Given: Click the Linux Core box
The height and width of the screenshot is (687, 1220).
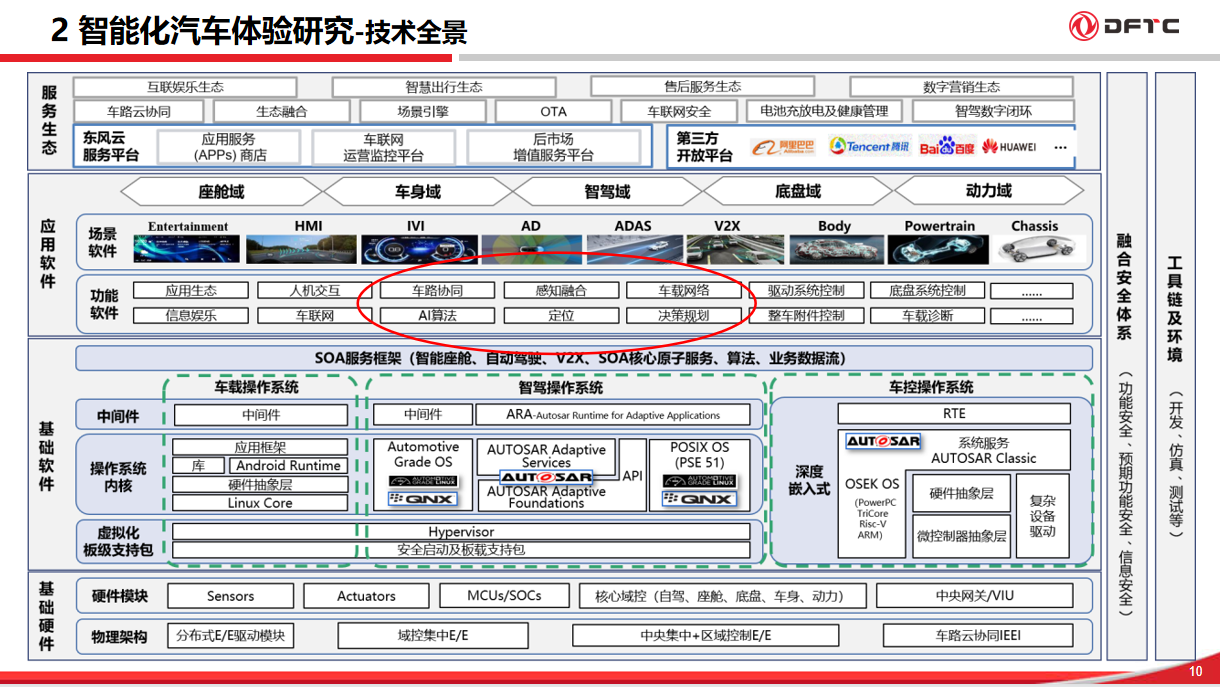Looking at the screenshot, I should 260,503.
